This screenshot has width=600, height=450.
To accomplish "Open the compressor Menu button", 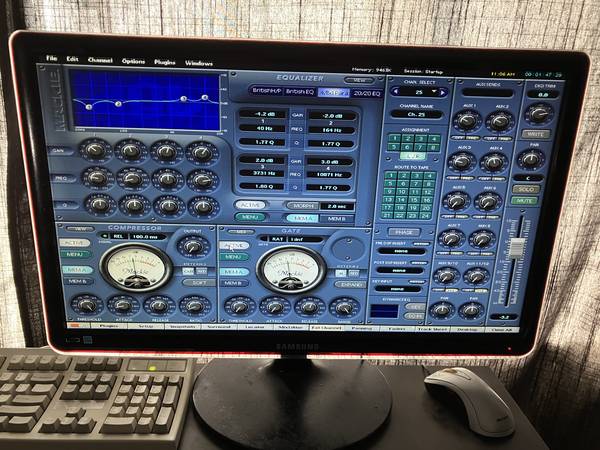I will click(x=75, y=255).
